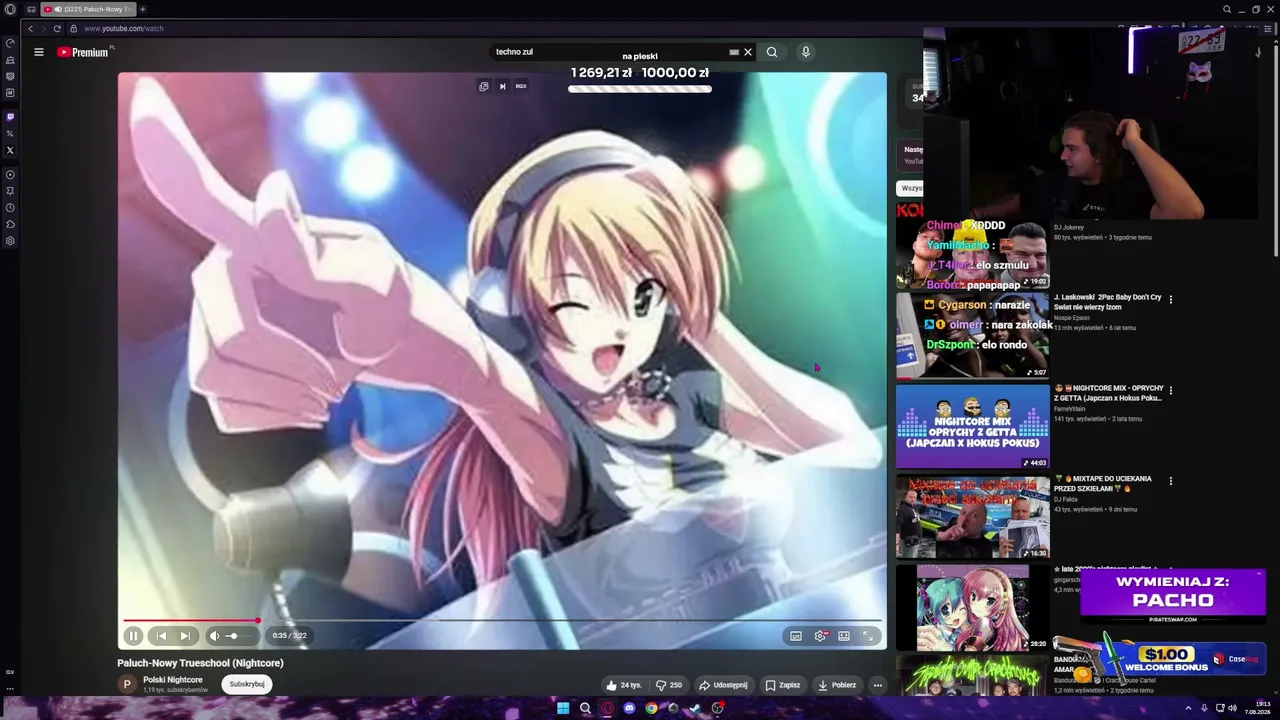Open the Opera menu logo in the corner
1280x720 pixels.
(10, 9)
